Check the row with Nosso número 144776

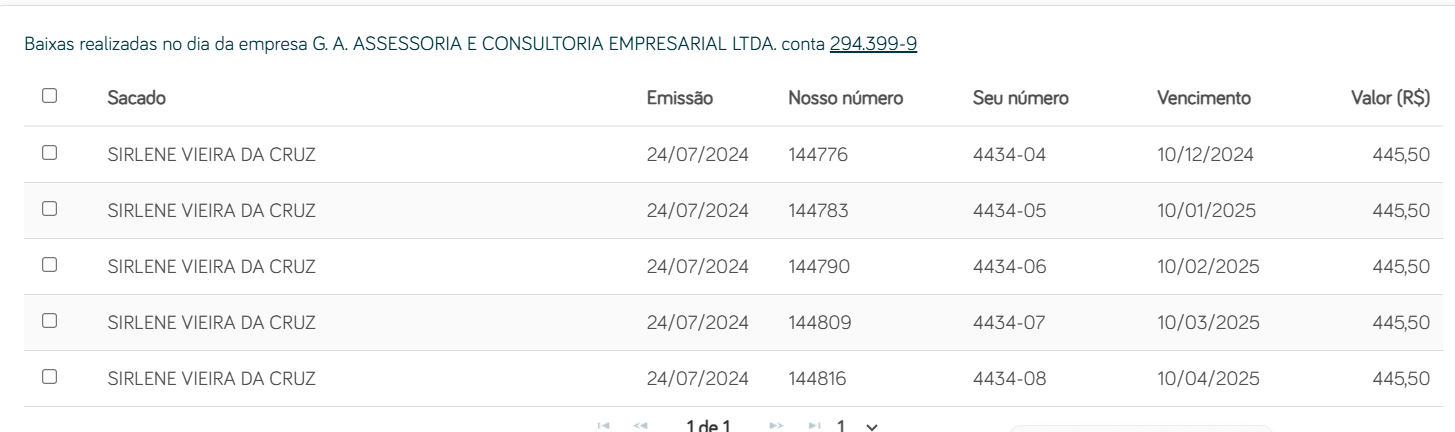pos(49,153)
